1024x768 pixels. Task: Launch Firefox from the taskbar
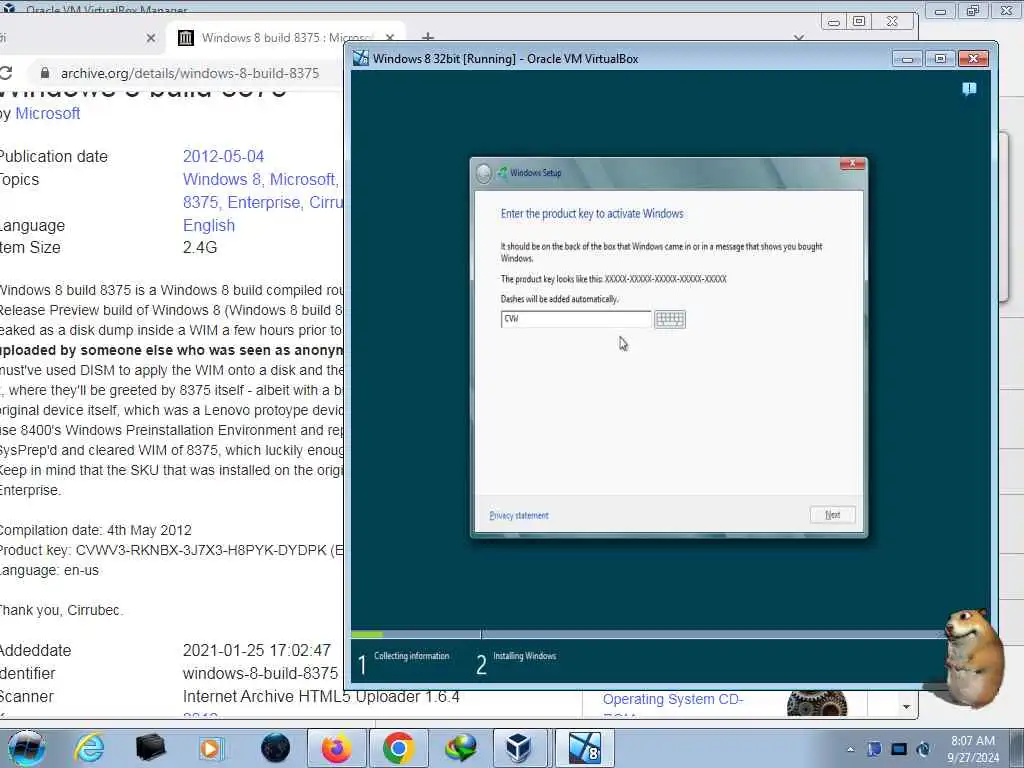point(336,748)
